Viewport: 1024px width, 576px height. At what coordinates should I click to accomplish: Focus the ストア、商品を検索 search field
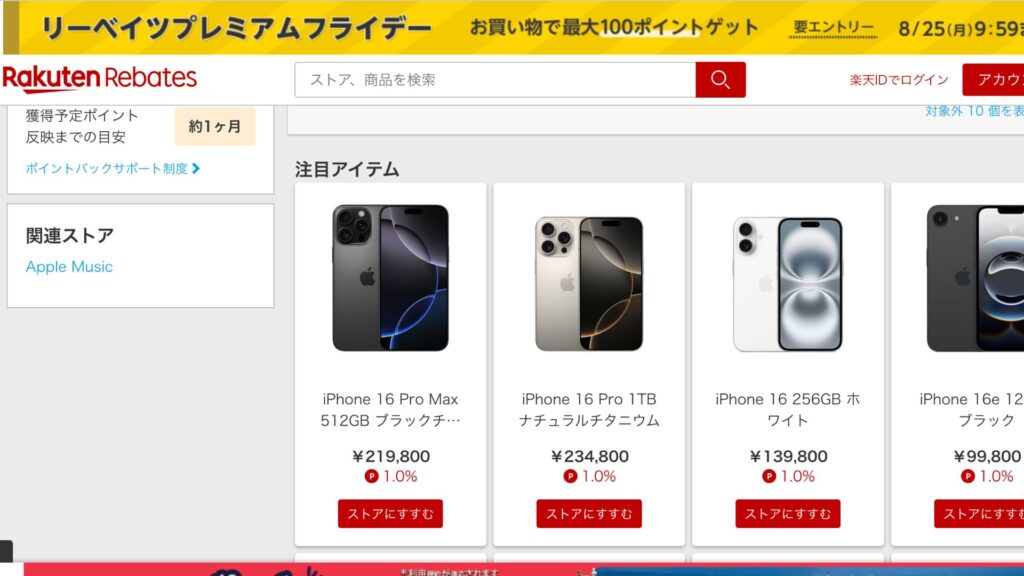[x=495, y=80]
